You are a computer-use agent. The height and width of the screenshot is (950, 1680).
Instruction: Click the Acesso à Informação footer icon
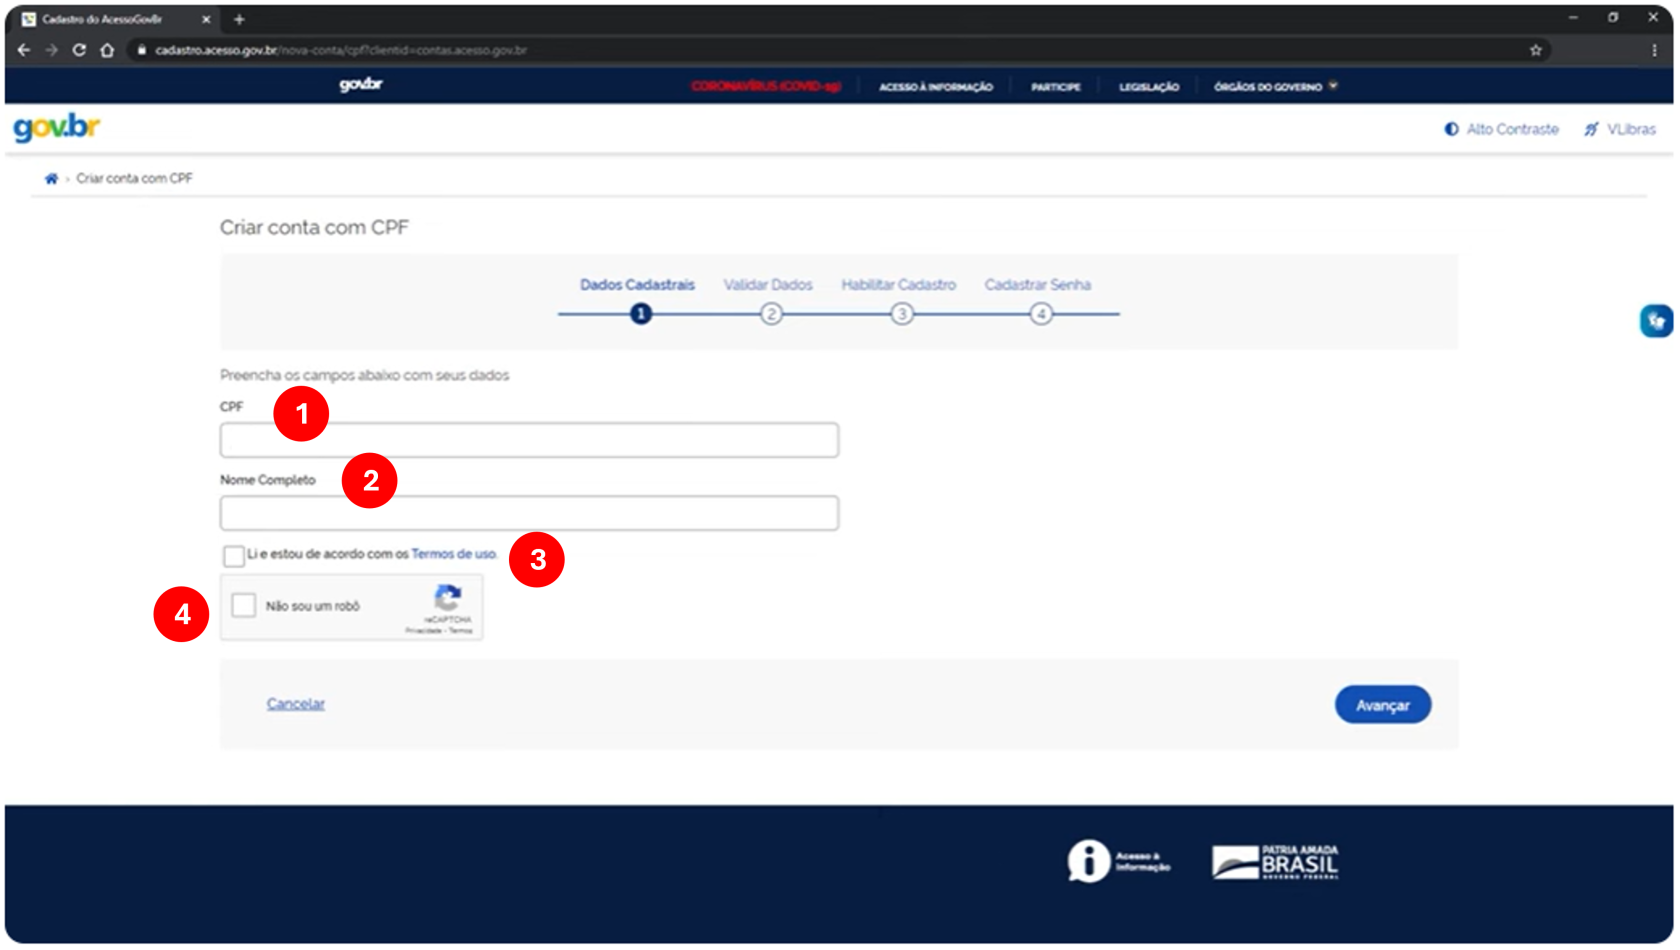[1088, 861]
